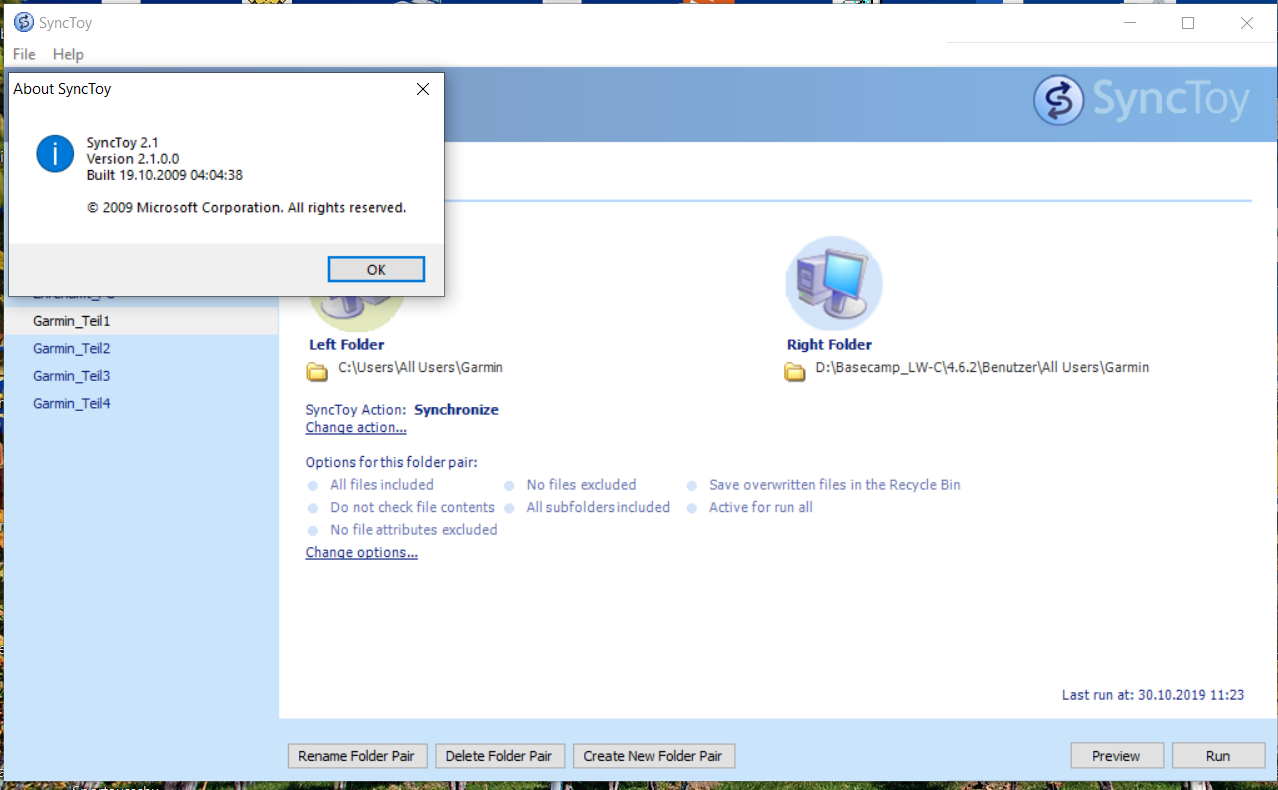Open the File menu
The height and width of the screenshot is (790, 1278).
24,54
